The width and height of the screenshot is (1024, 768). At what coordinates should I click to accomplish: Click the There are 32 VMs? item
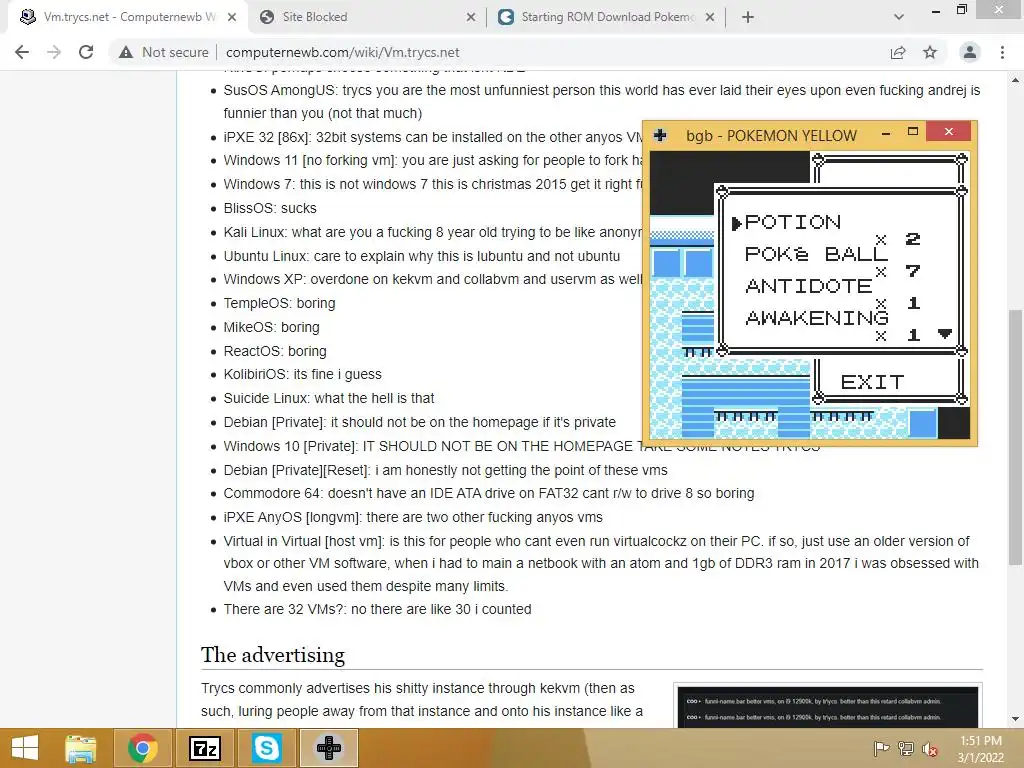[x=377, y=609]
